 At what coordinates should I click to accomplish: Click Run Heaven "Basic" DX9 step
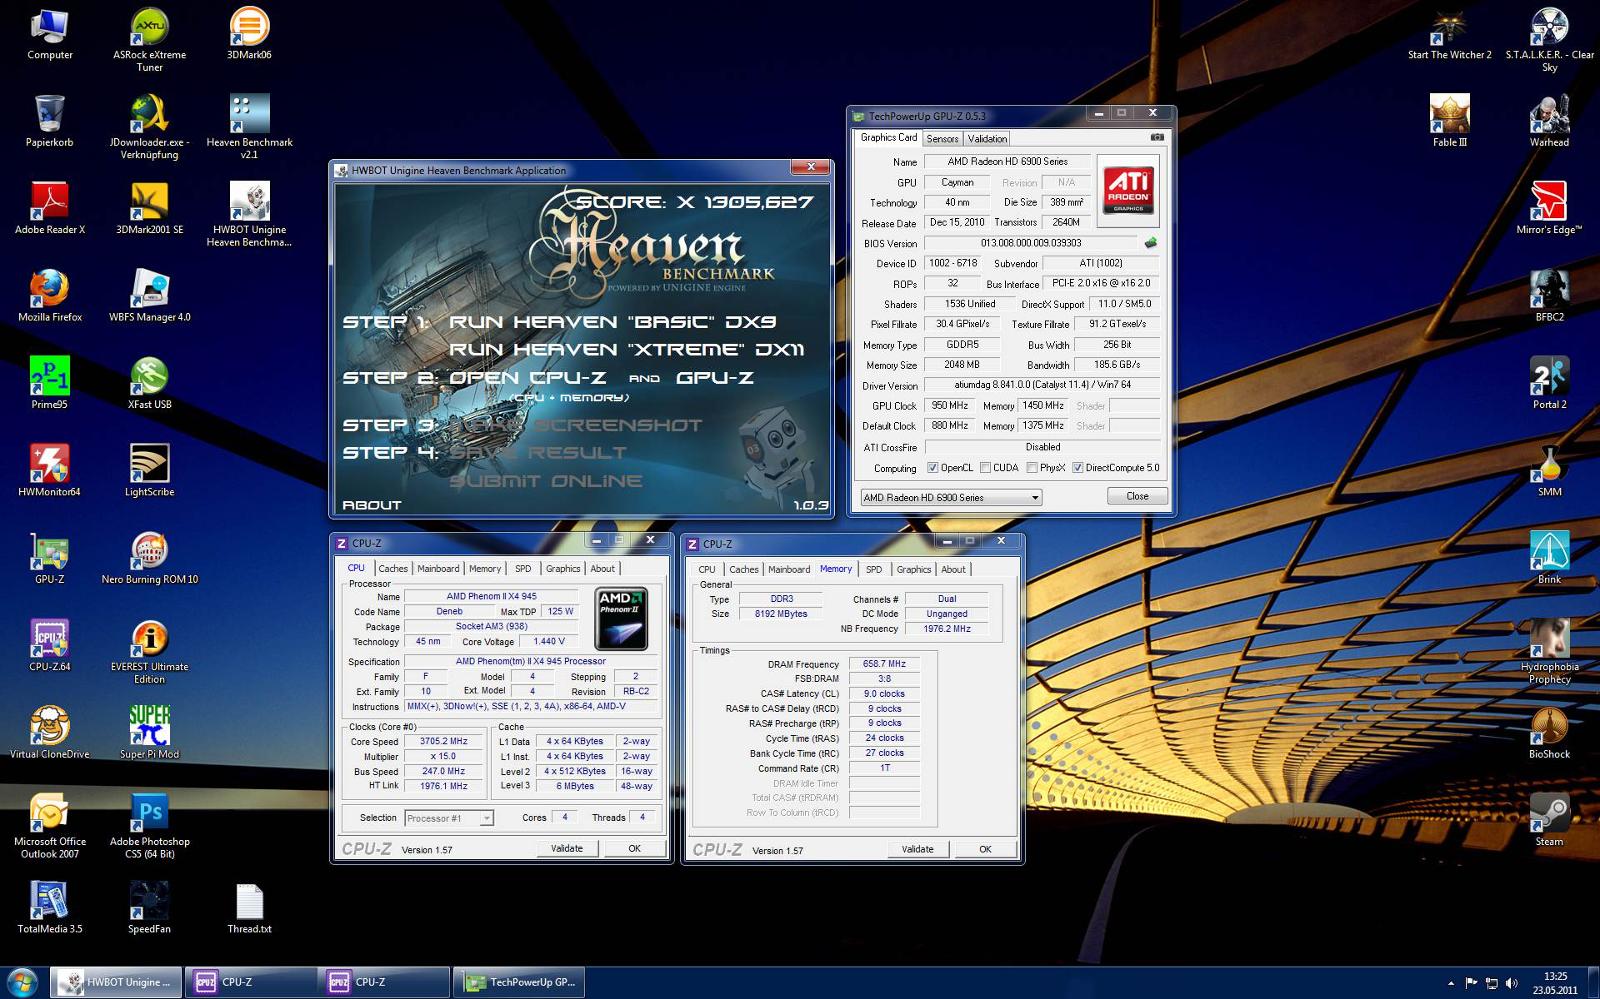pos(612,322)
